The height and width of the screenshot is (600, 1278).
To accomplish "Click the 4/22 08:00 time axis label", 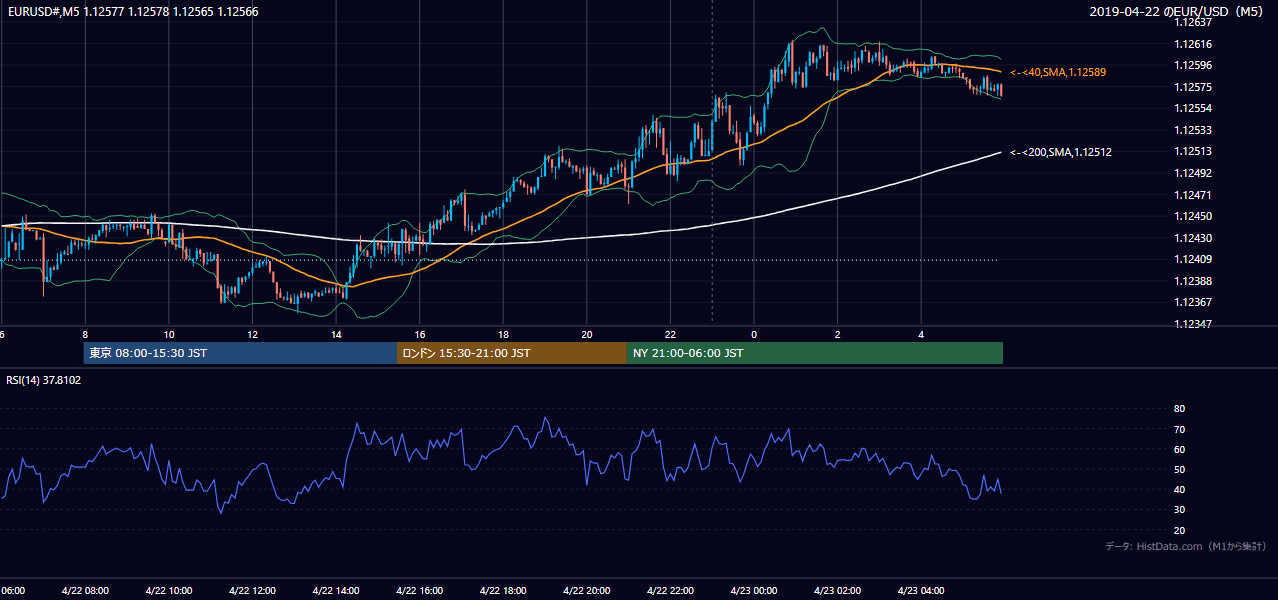I will click(86, 591).
